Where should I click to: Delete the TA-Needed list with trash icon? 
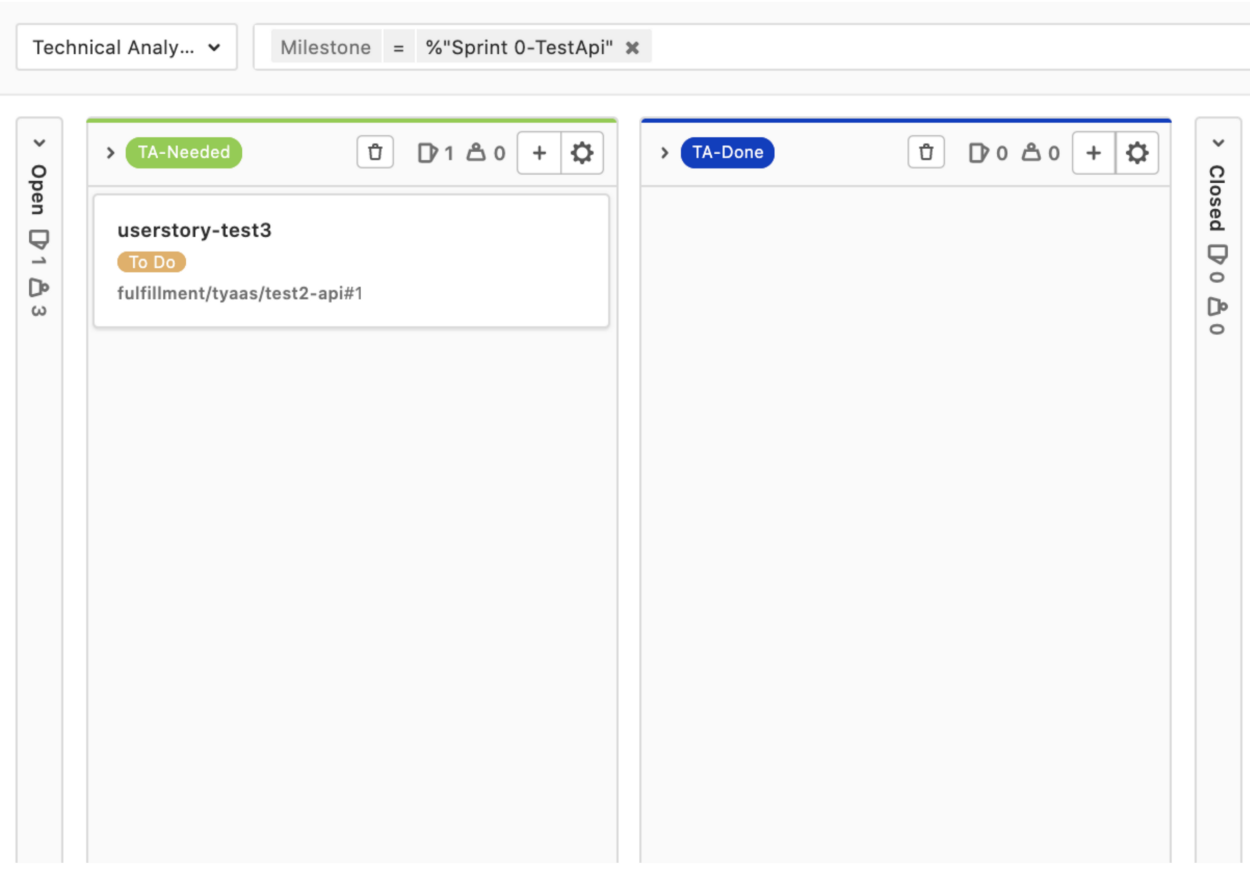coord(375,153)
